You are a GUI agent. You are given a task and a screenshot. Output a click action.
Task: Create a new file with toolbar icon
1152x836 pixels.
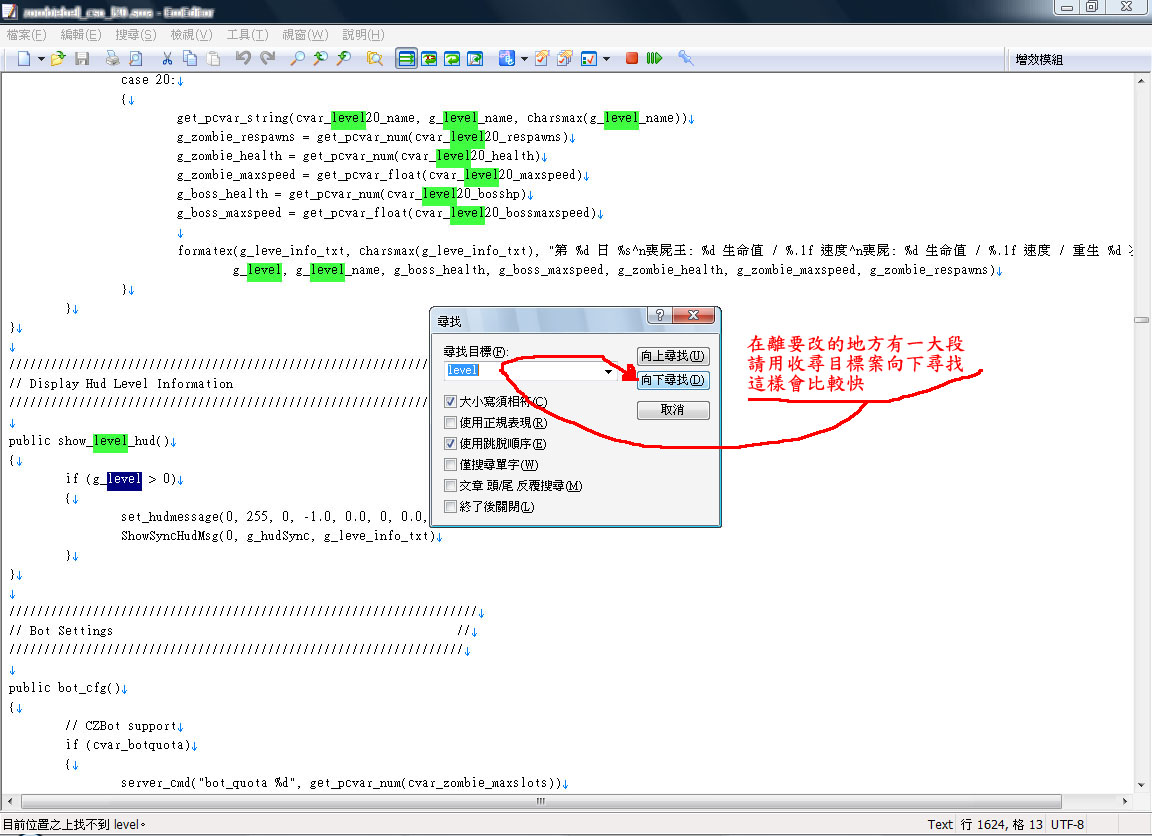[24, 59]
